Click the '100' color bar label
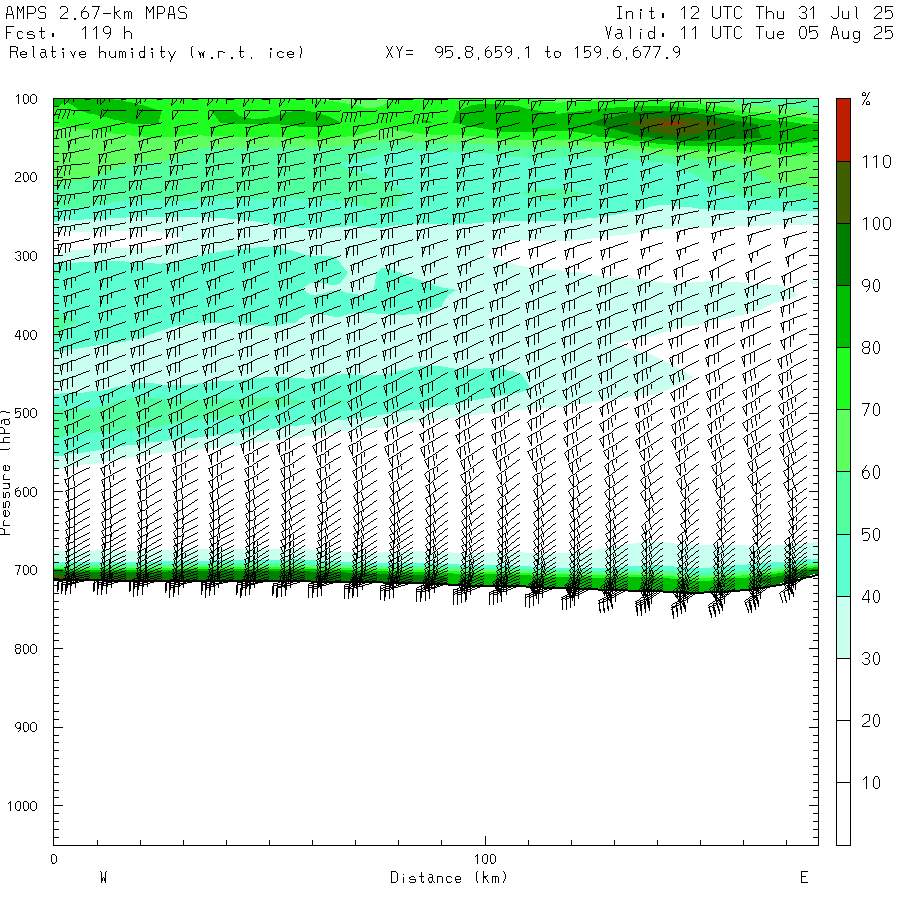 876,224
